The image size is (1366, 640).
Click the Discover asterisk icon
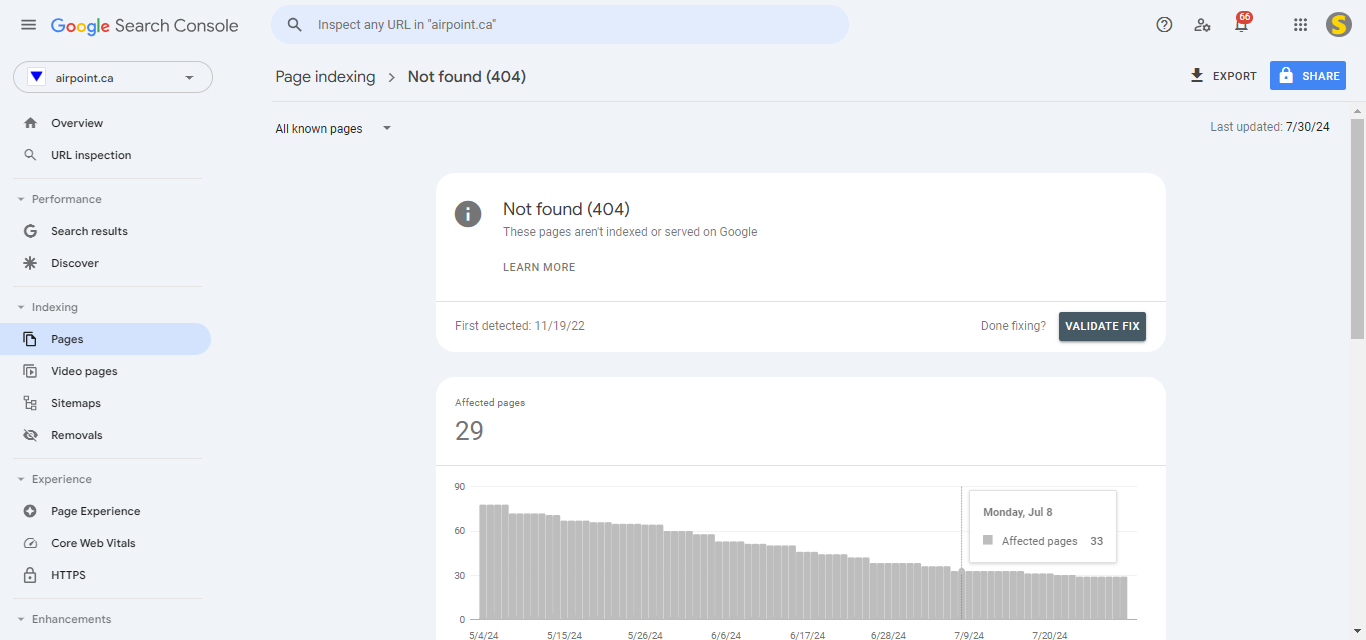(x=30, y=263)
